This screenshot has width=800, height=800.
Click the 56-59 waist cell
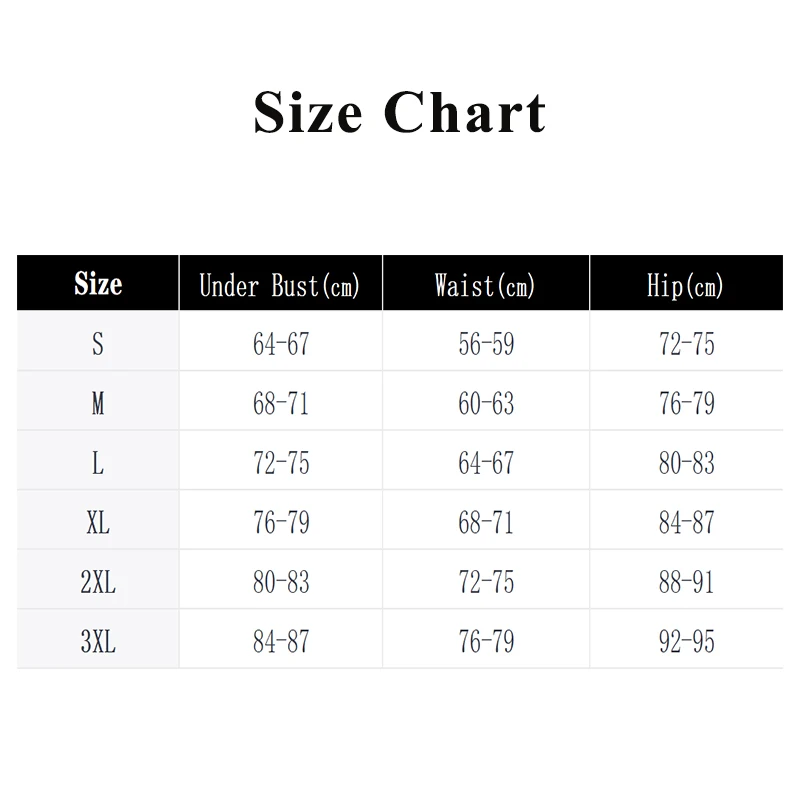click(x=486, y=344)
